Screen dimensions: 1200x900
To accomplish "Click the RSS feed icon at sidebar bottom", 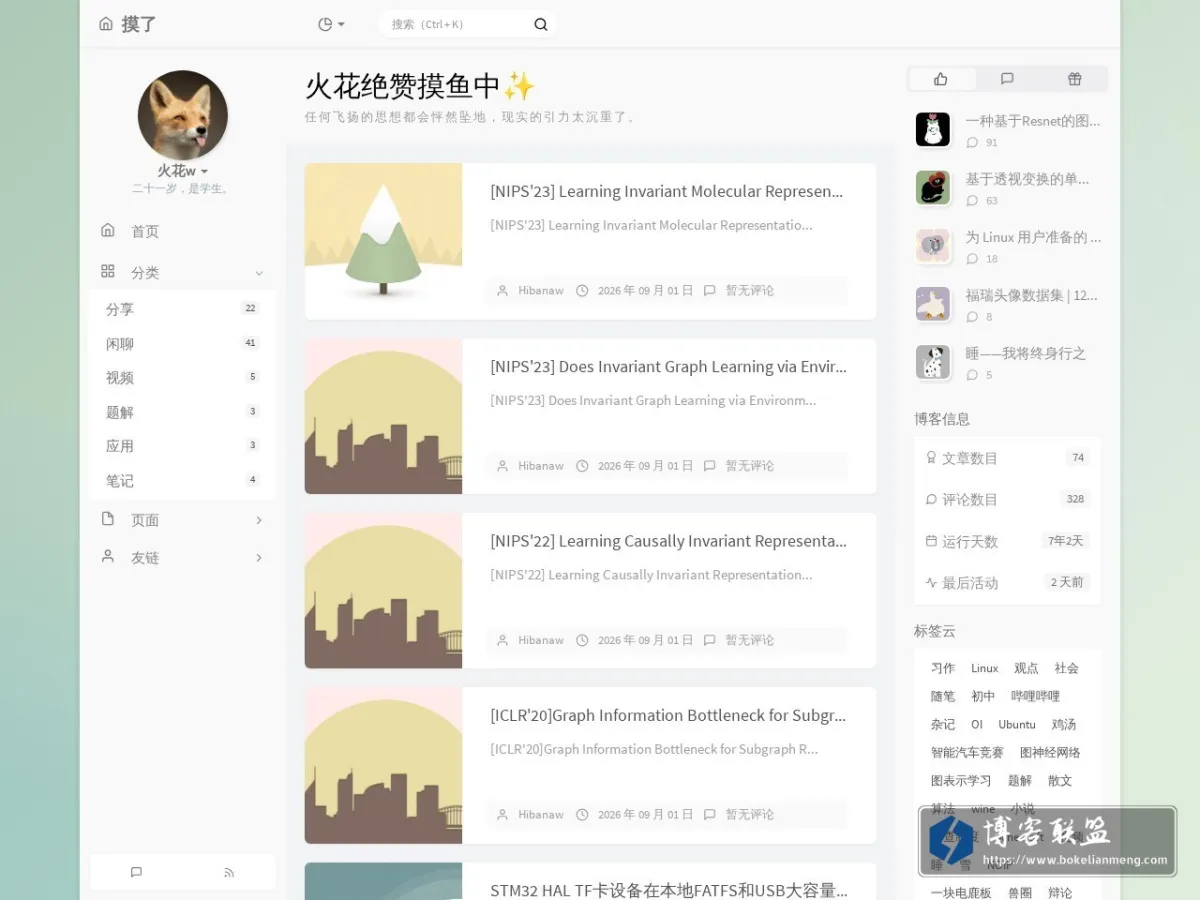I will pyautogui.click(x=229, y=872).
